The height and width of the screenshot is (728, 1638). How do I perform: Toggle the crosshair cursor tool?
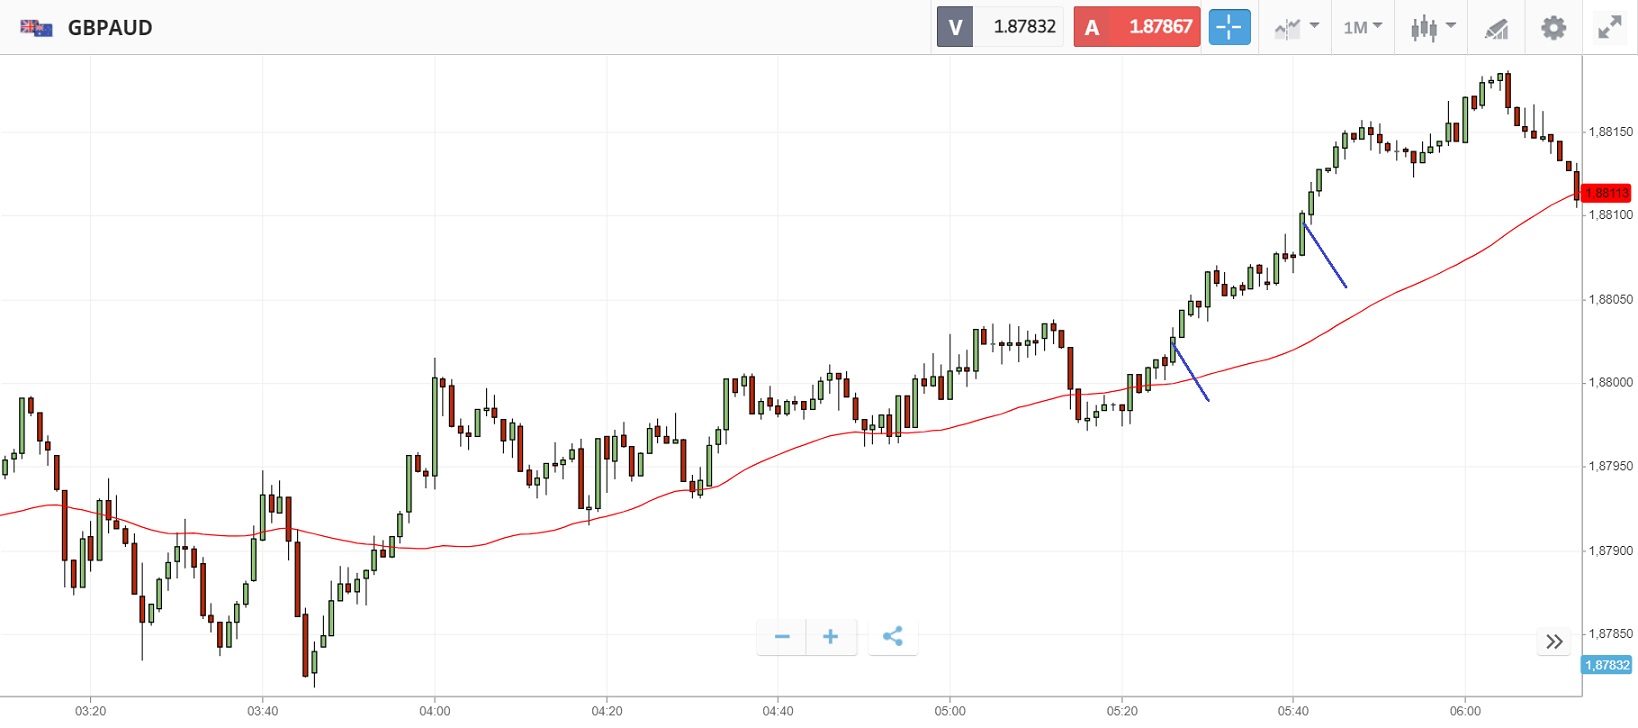point(1229,27)
